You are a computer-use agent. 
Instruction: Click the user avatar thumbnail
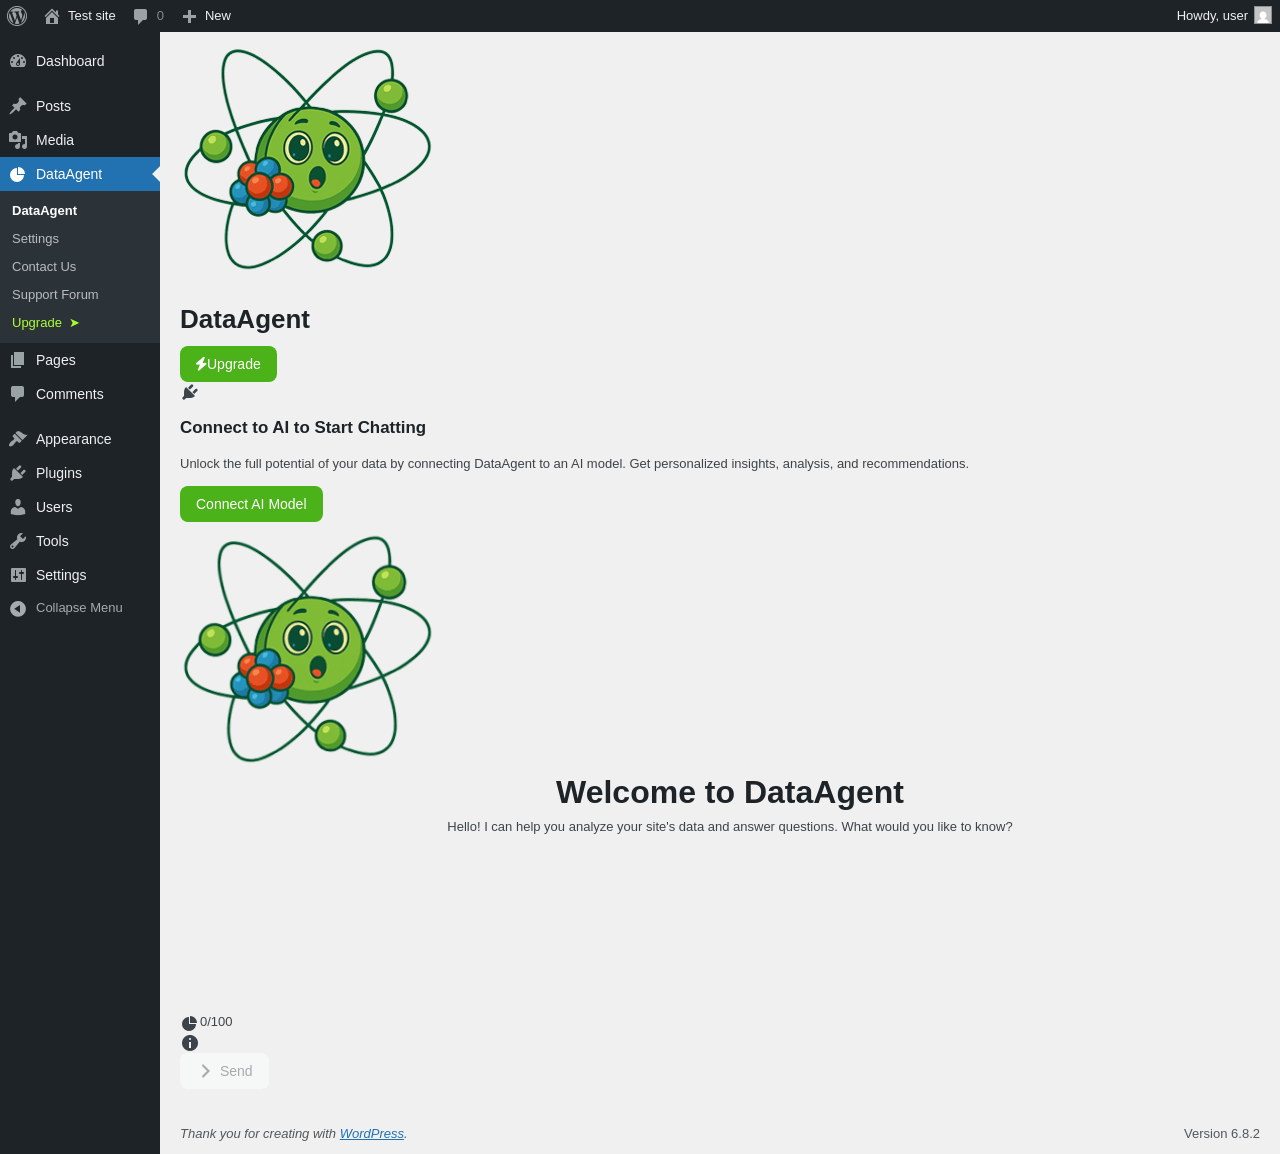1263,16
